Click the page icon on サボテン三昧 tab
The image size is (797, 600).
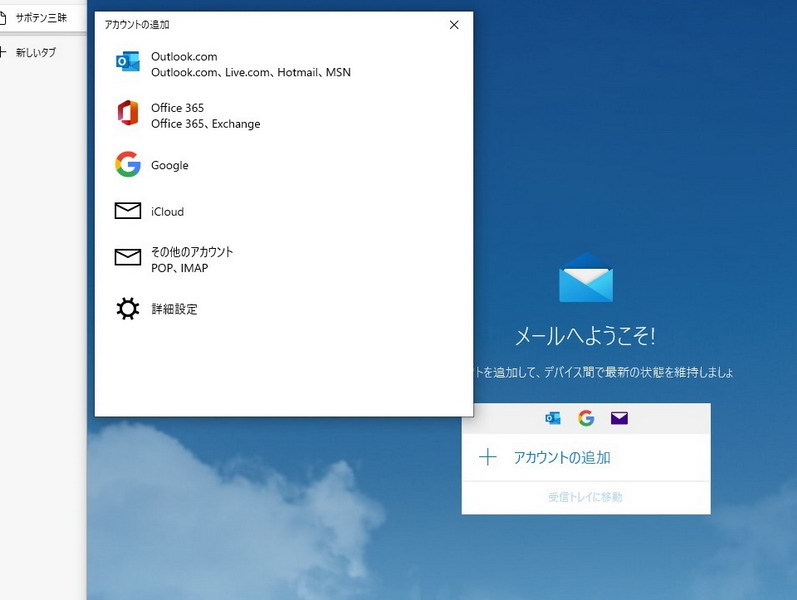[x=3, y=18]
